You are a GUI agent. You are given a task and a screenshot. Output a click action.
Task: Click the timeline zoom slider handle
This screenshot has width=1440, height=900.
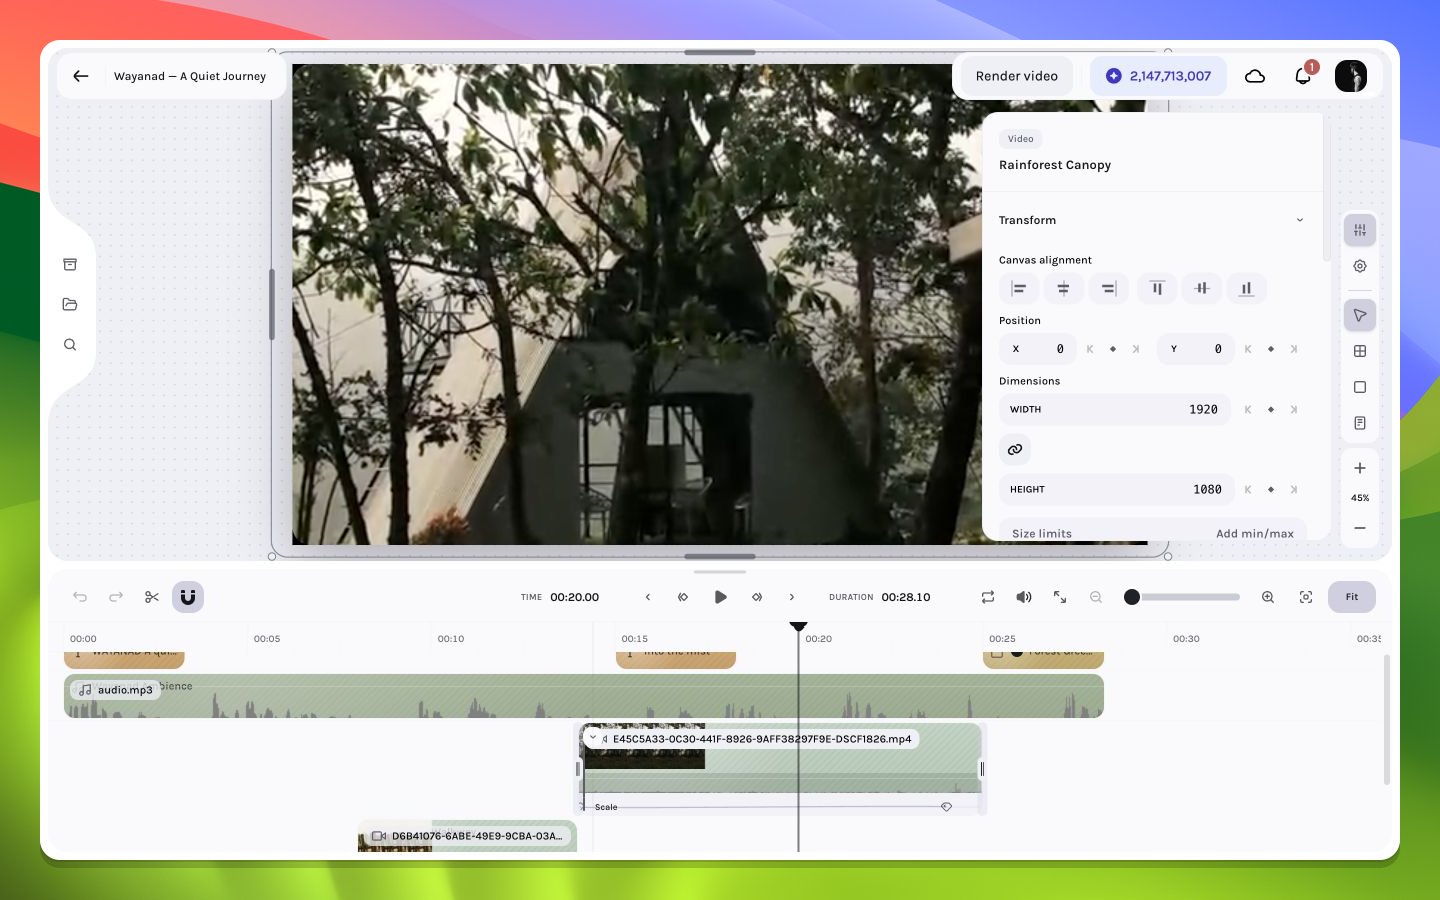1132,597
